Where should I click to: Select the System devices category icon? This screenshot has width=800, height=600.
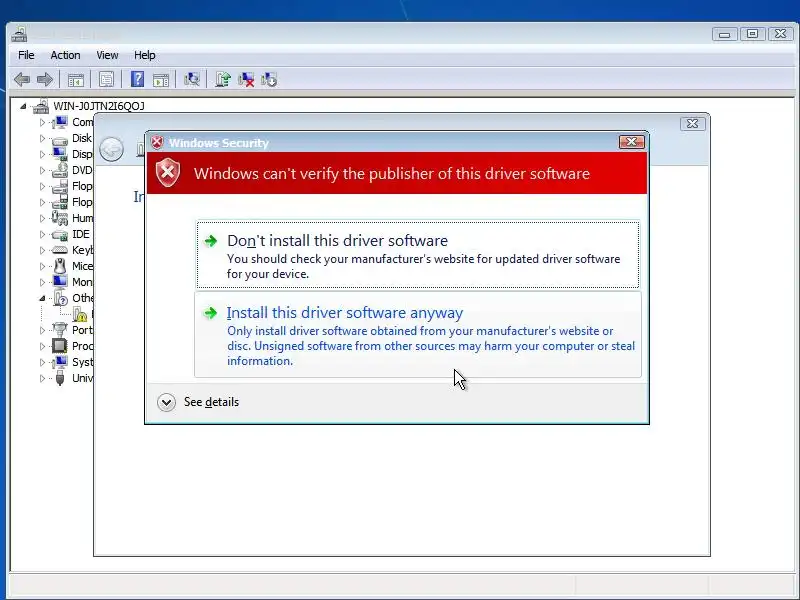(x=60, y=362)
